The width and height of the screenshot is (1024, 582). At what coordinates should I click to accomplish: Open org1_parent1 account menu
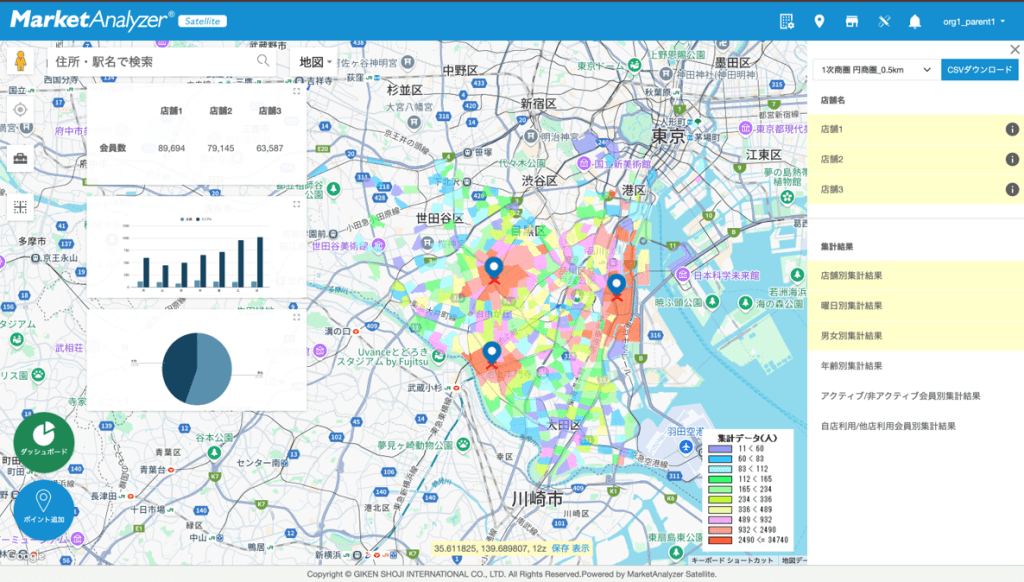(x=973, y=22)
